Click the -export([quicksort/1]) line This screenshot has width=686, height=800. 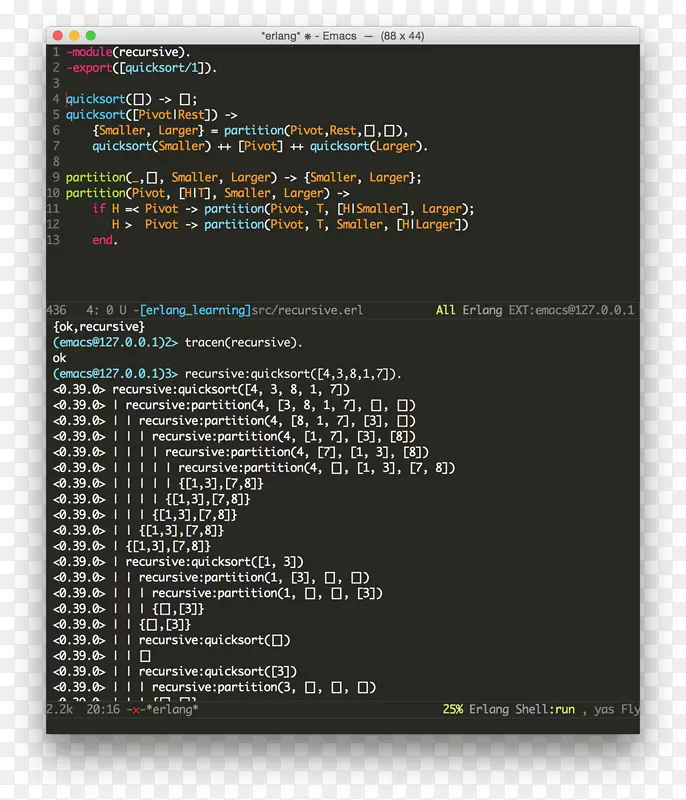140,68
